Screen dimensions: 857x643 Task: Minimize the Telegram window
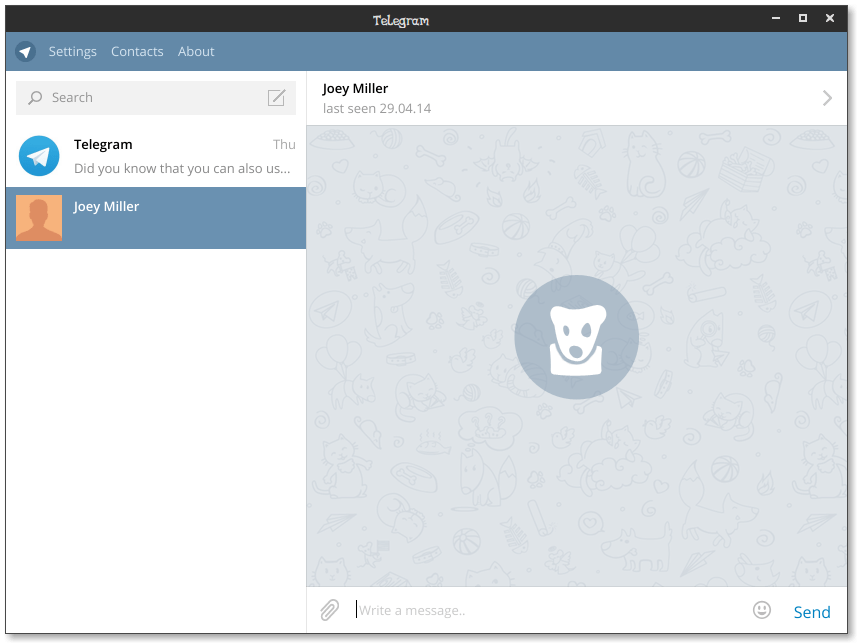point(775,19)
